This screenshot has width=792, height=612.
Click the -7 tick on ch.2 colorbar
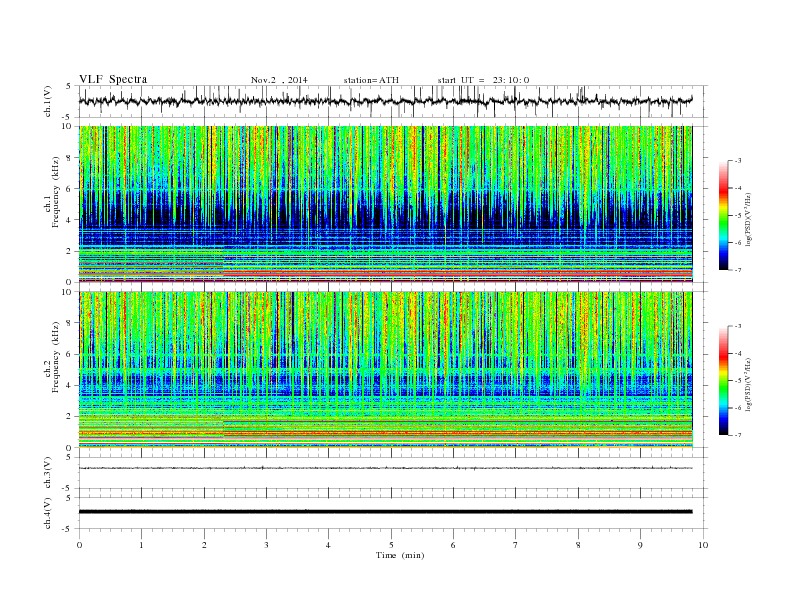tap(737, 435)
